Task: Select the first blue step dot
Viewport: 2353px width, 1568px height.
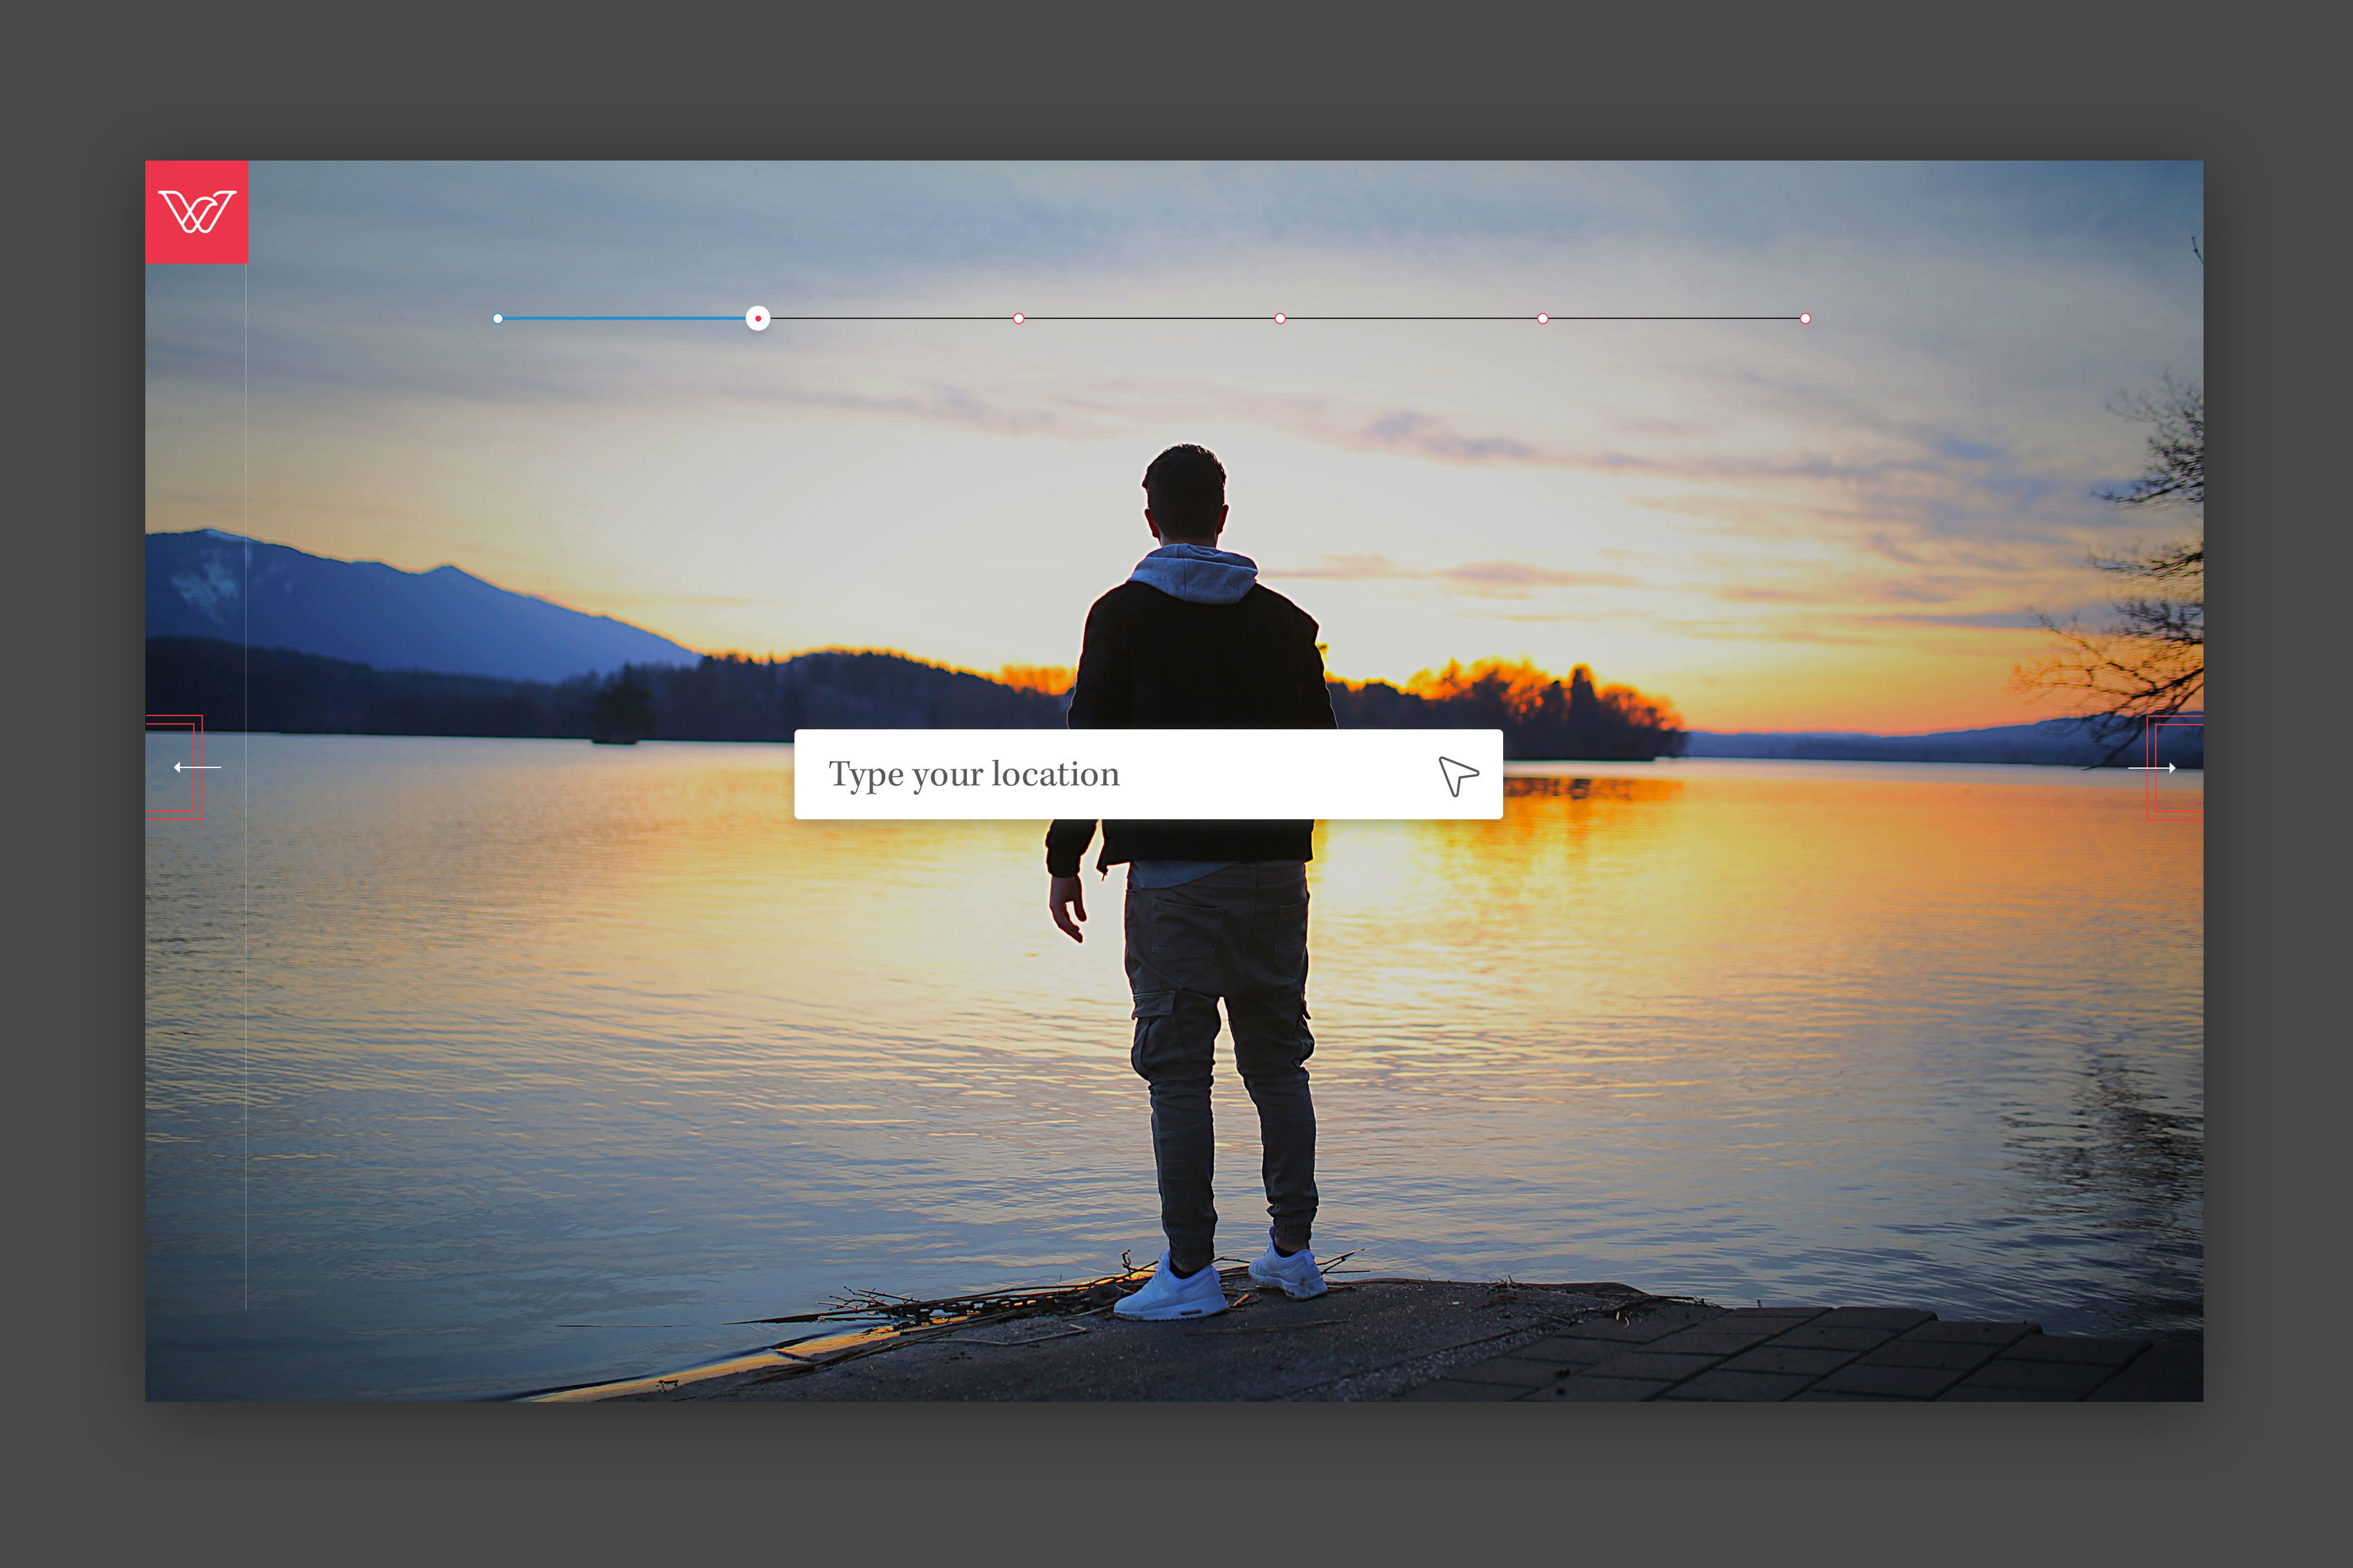Action: click(x=498, y=319)
